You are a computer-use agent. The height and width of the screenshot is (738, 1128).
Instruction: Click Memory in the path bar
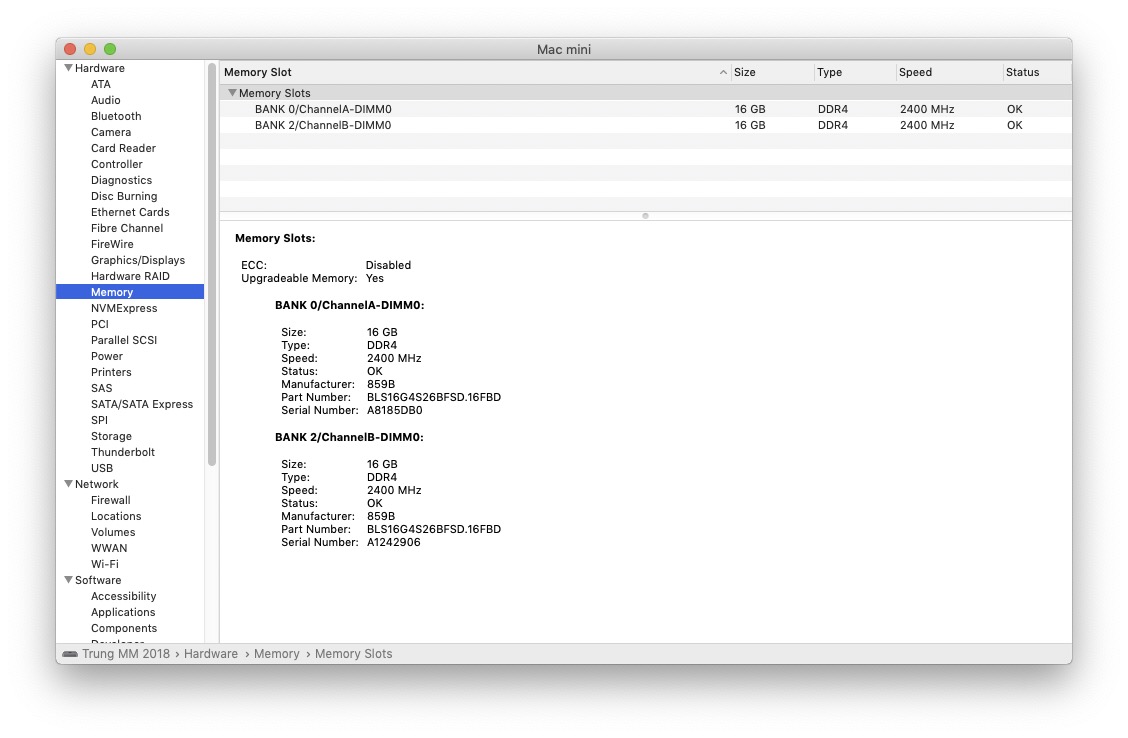point(276,654)
